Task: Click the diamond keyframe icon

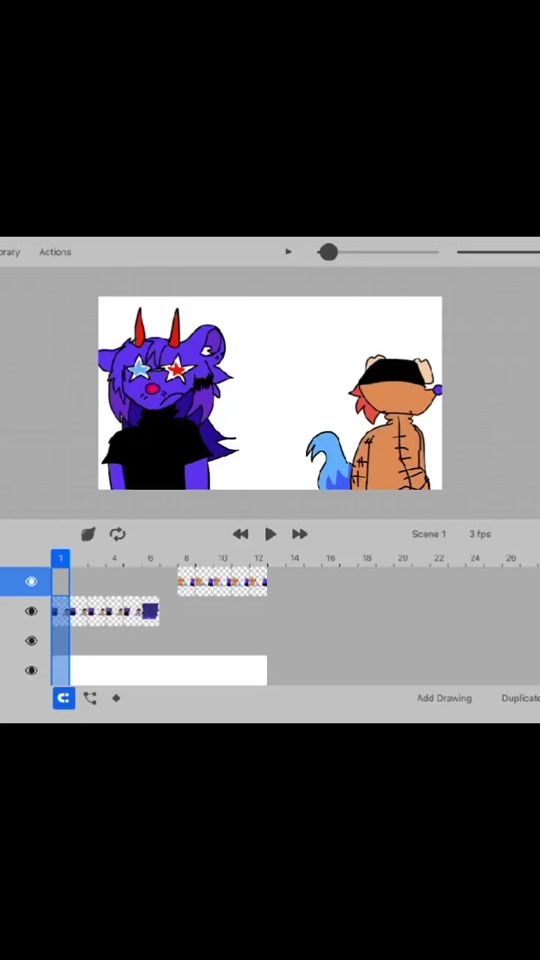Action: coord(116,698)
